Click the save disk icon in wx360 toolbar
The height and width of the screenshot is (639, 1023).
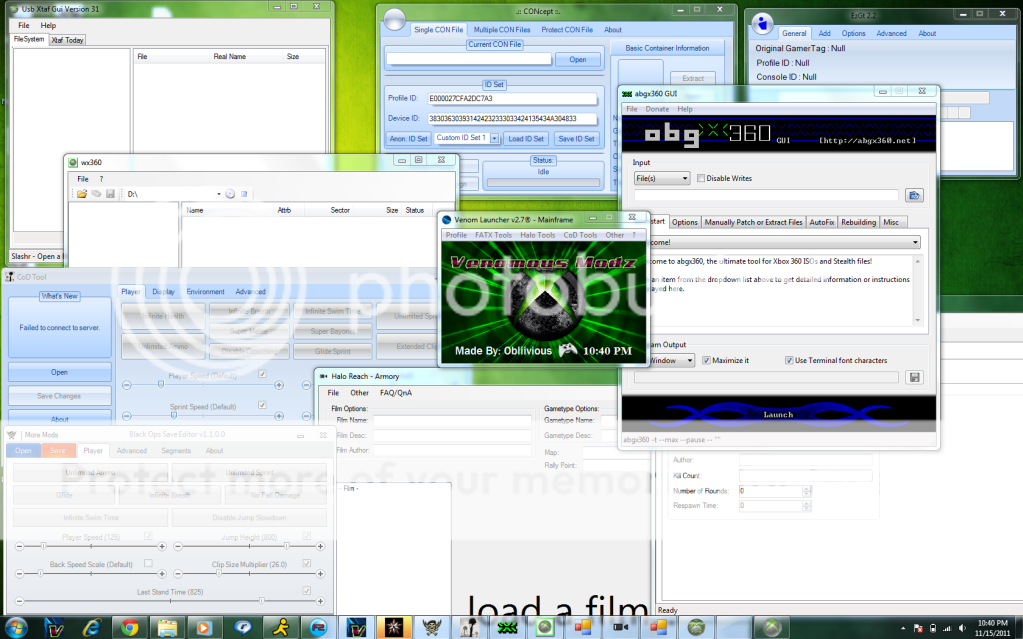coord(110,194)
